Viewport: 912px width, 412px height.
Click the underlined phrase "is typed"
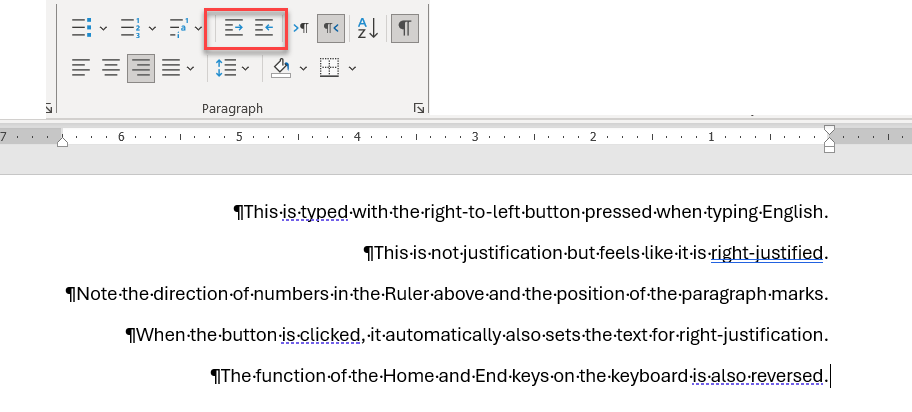pyautogui.click(x=315, y=212)
